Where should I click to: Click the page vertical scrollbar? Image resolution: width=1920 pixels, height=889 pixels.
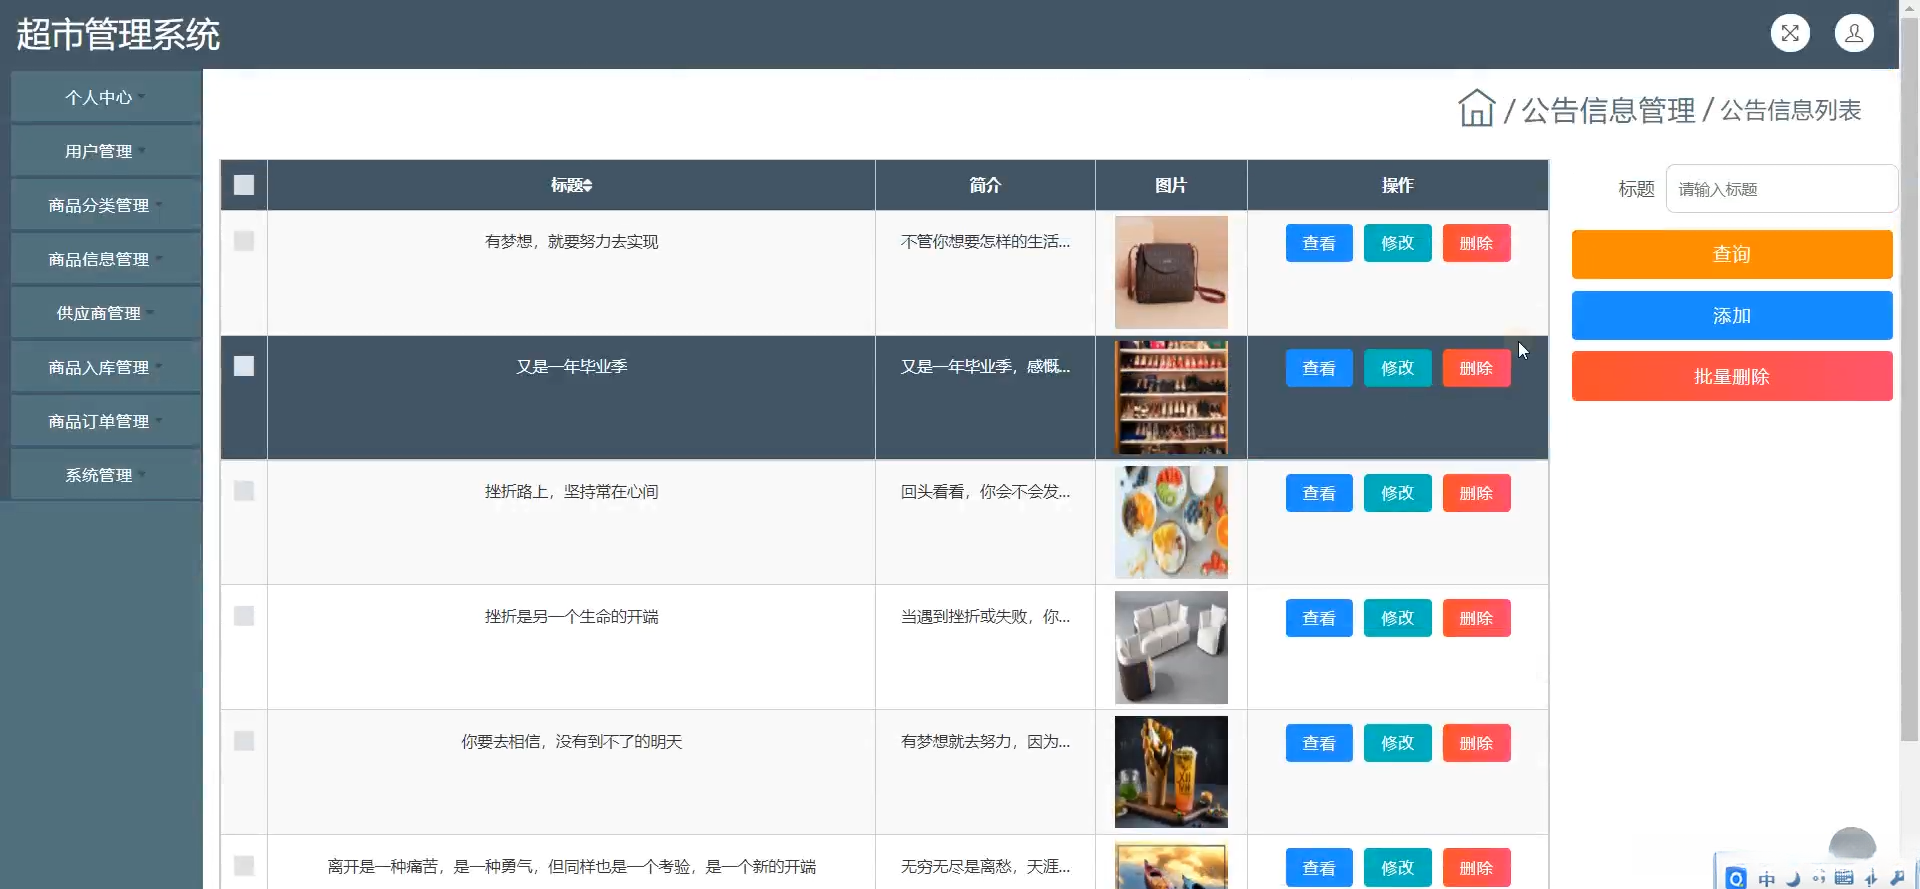pos(1909,380)
